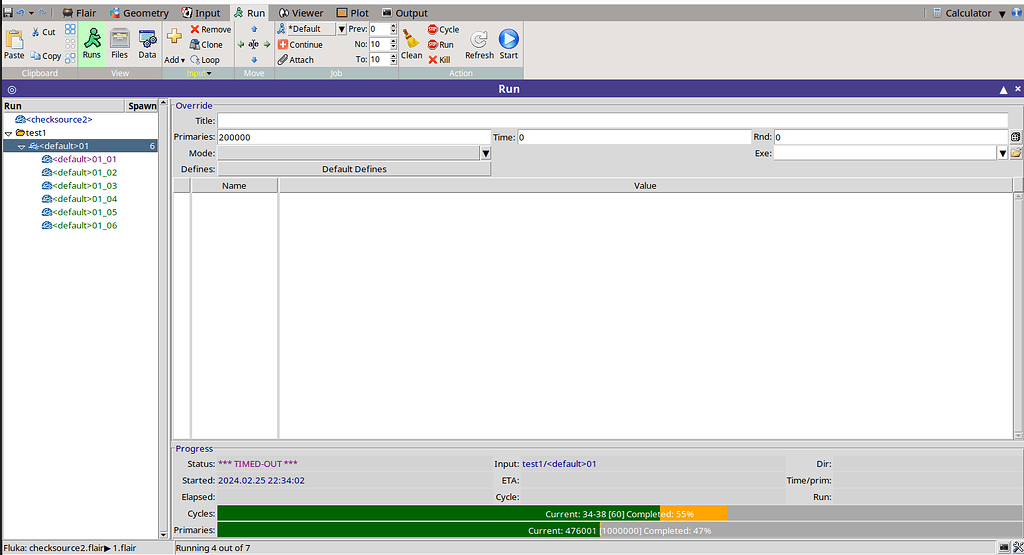The width and height of the screenshot is (1024, 555).
Task: Click the Loop button
Action: click(x=205, y=59)
